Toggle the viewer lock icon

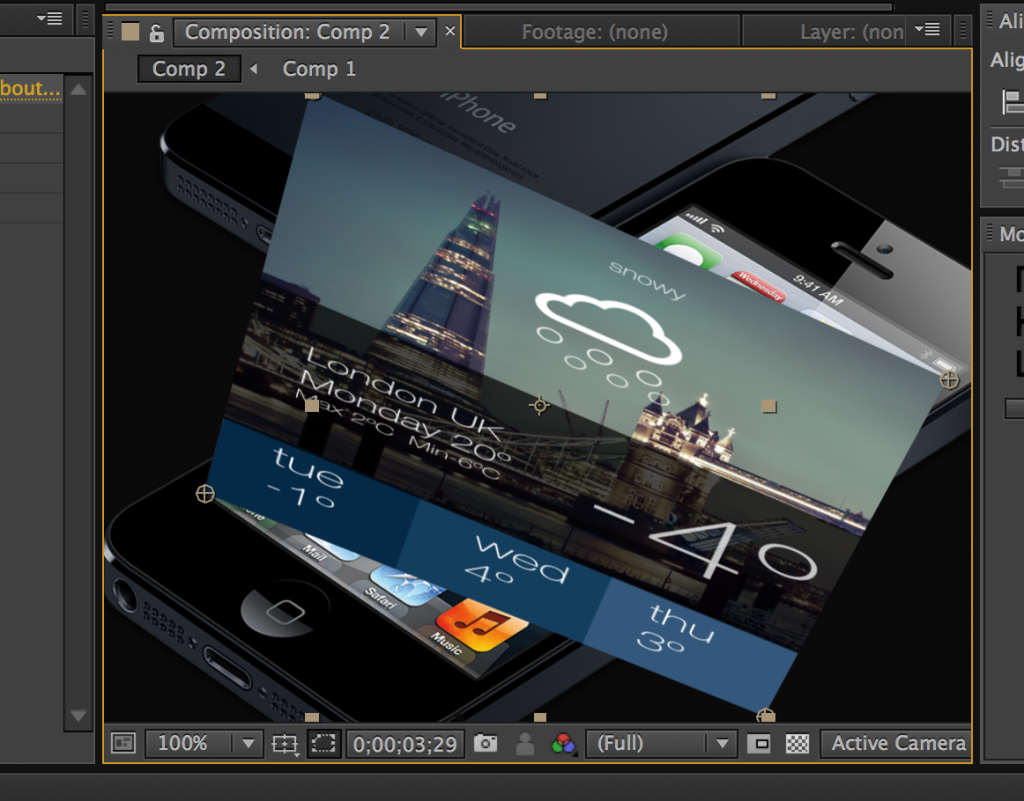[156, 32]
